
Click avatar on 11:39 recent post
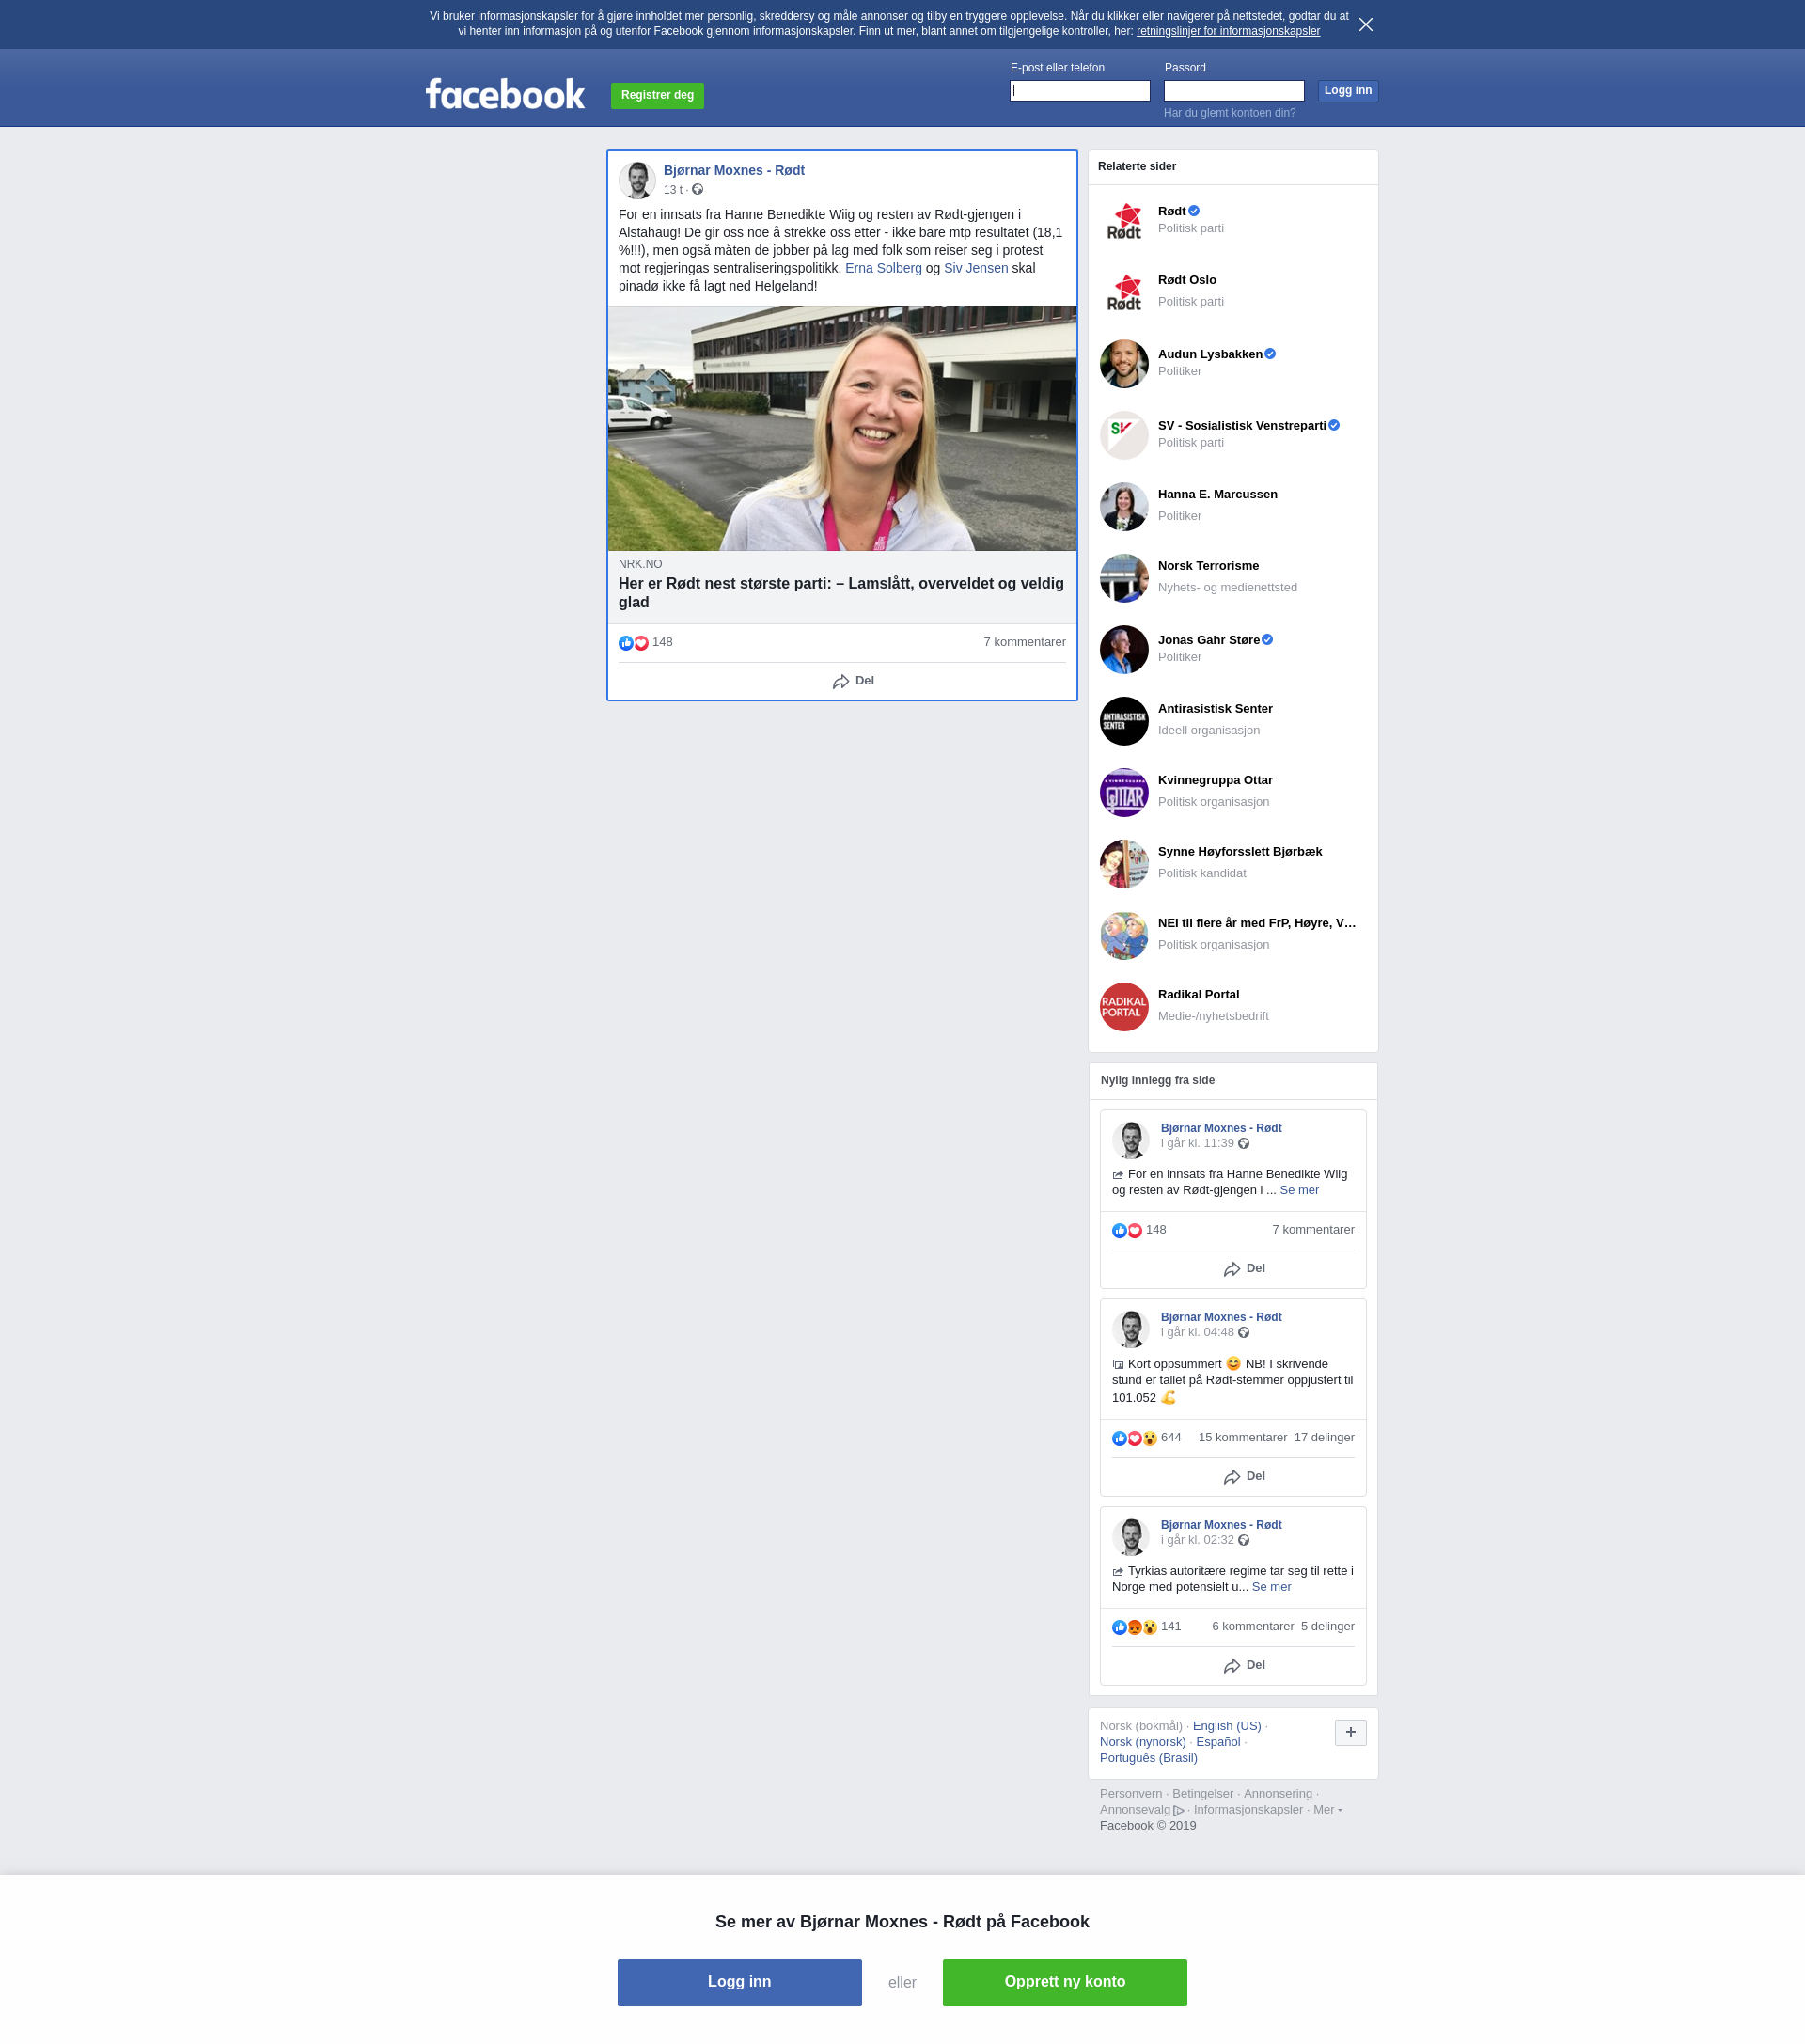click(x=1131, y=1140)
